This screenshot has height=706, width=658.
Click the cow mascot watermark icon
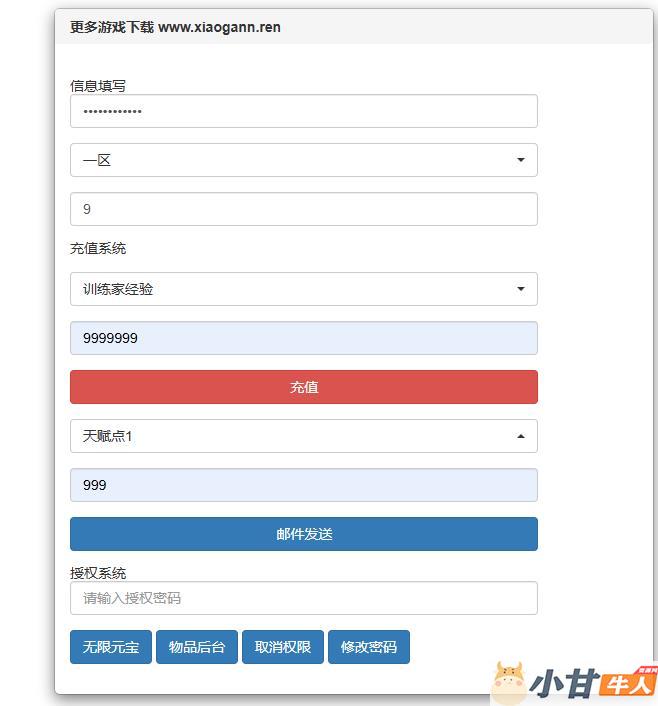(x=510, y=682)
